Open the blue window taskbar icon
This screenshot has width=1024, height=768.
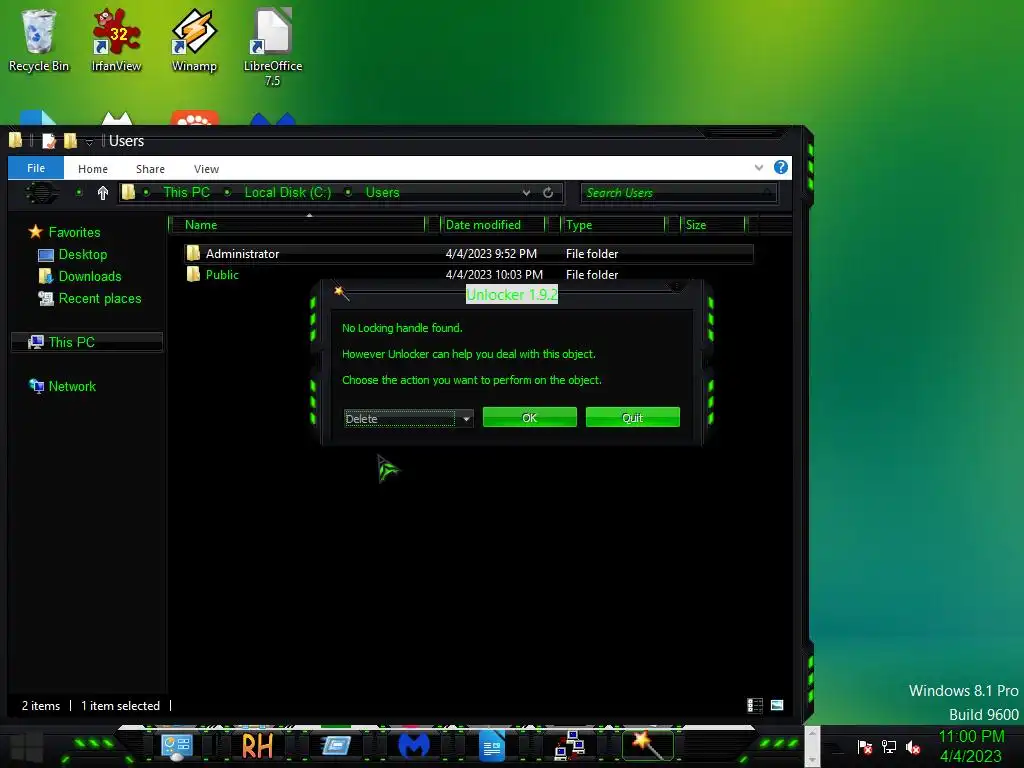click(x=336, y=746)
